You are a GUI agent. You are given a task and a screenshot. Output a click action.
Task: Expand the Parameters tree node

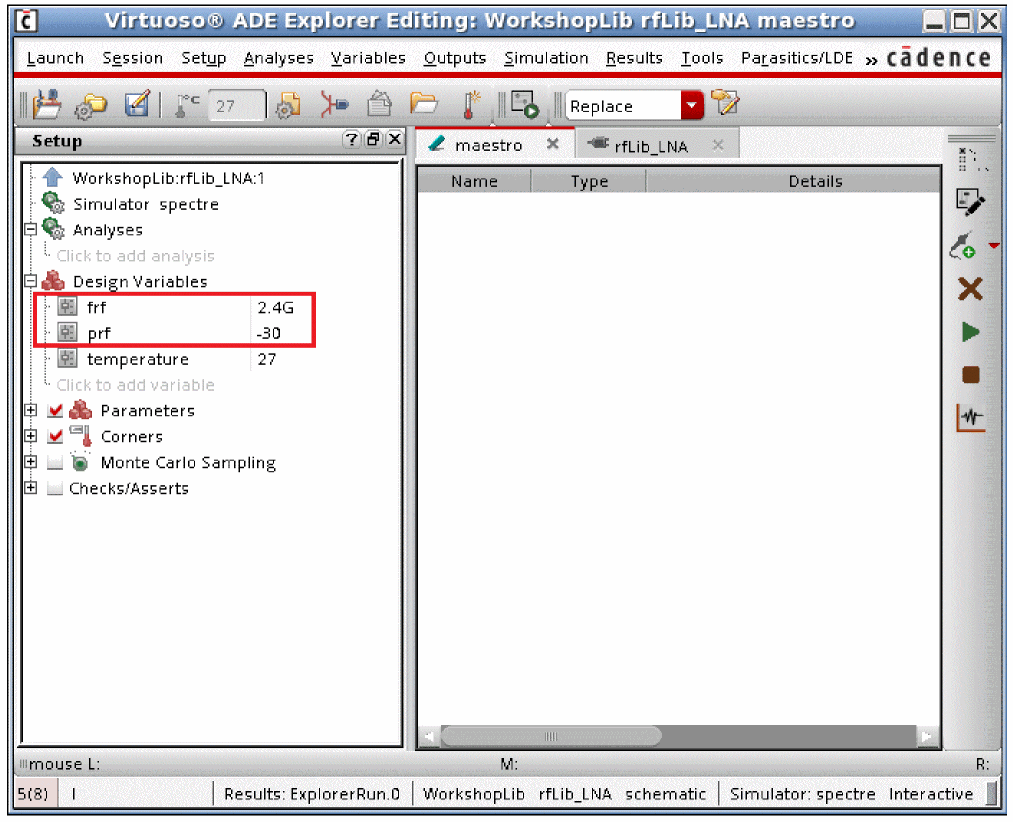tap(30, 410)
